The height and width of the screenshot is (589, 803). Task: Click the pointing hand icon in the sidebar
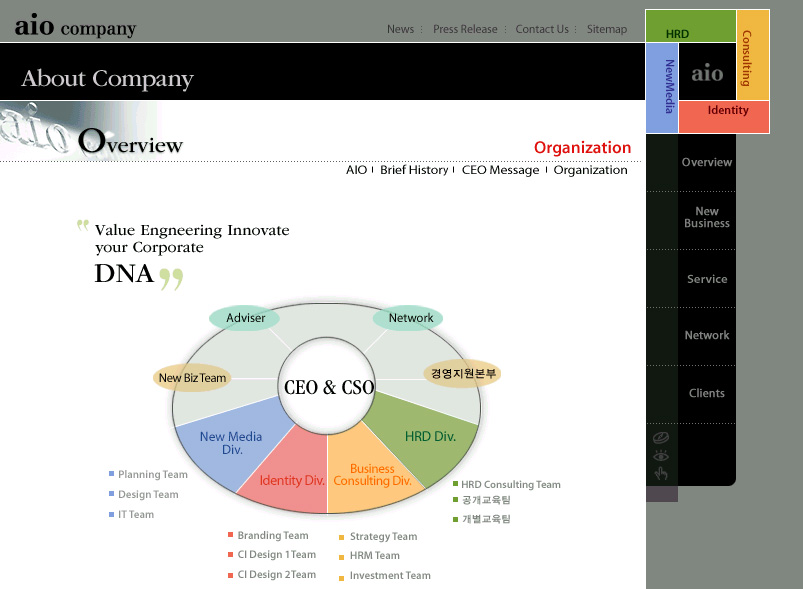coord(661,473)
